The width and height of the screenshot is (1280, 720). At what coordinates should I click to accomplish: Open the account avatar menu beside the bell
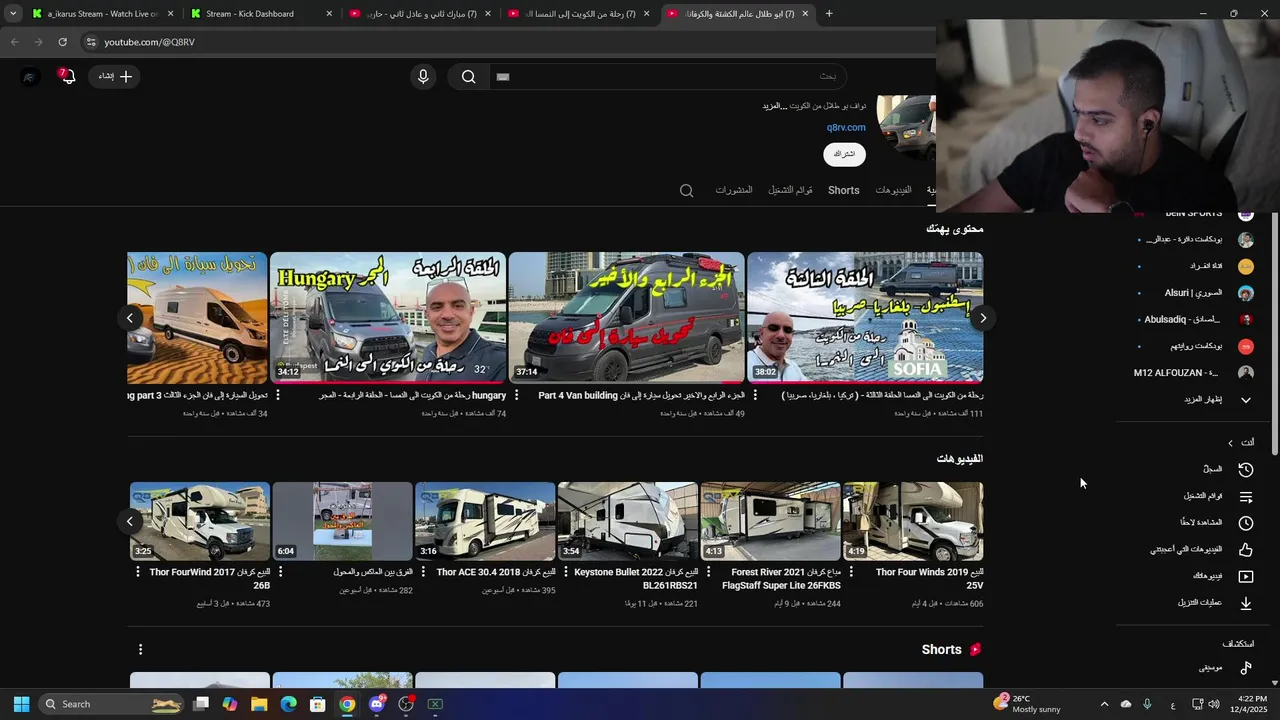point(30,76)
